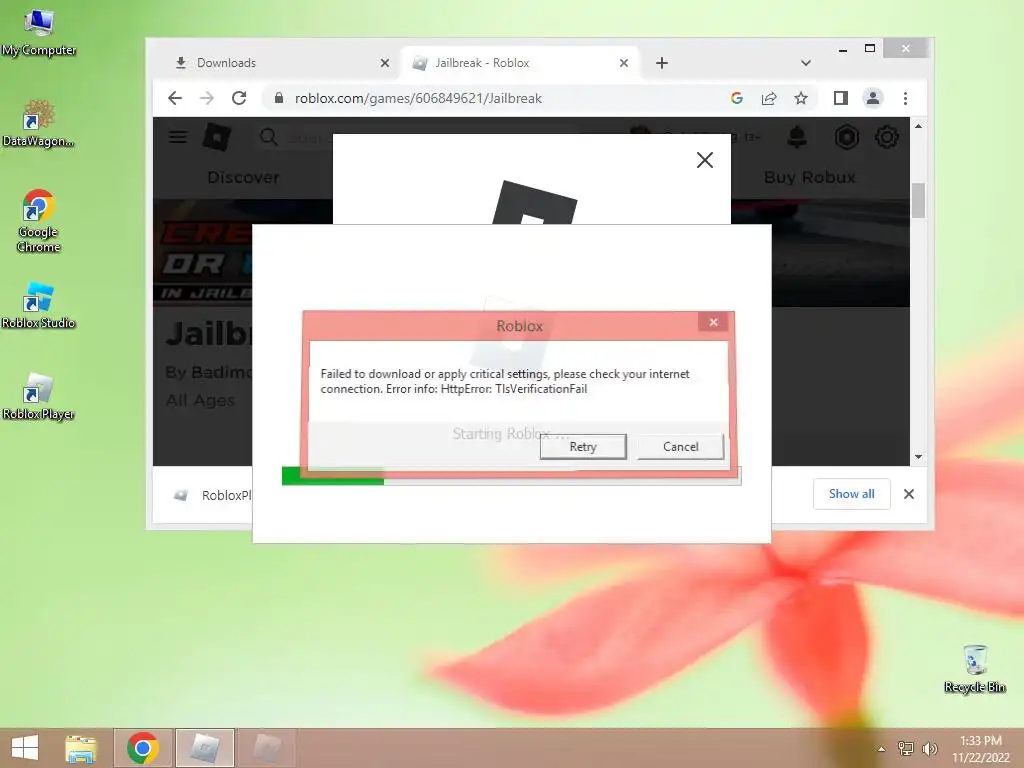Screen dimensions: 1024x768
Task: Click the site lock icon
Action: point(279,98)
